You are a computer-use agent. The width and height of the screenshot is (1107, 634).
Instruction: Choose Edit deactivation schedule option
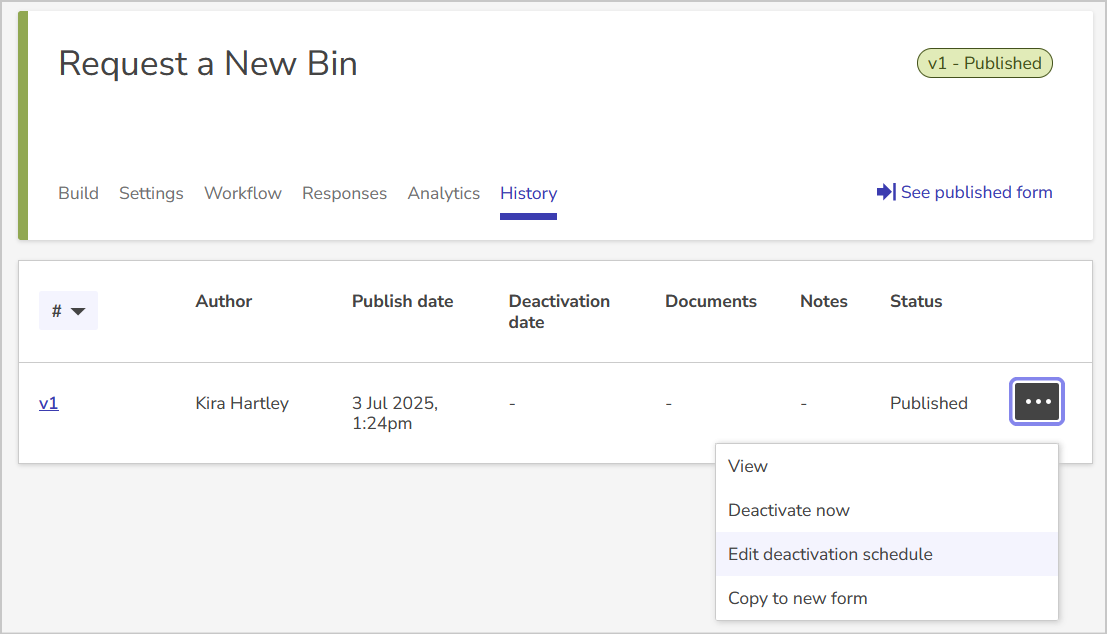click(887, 554)
